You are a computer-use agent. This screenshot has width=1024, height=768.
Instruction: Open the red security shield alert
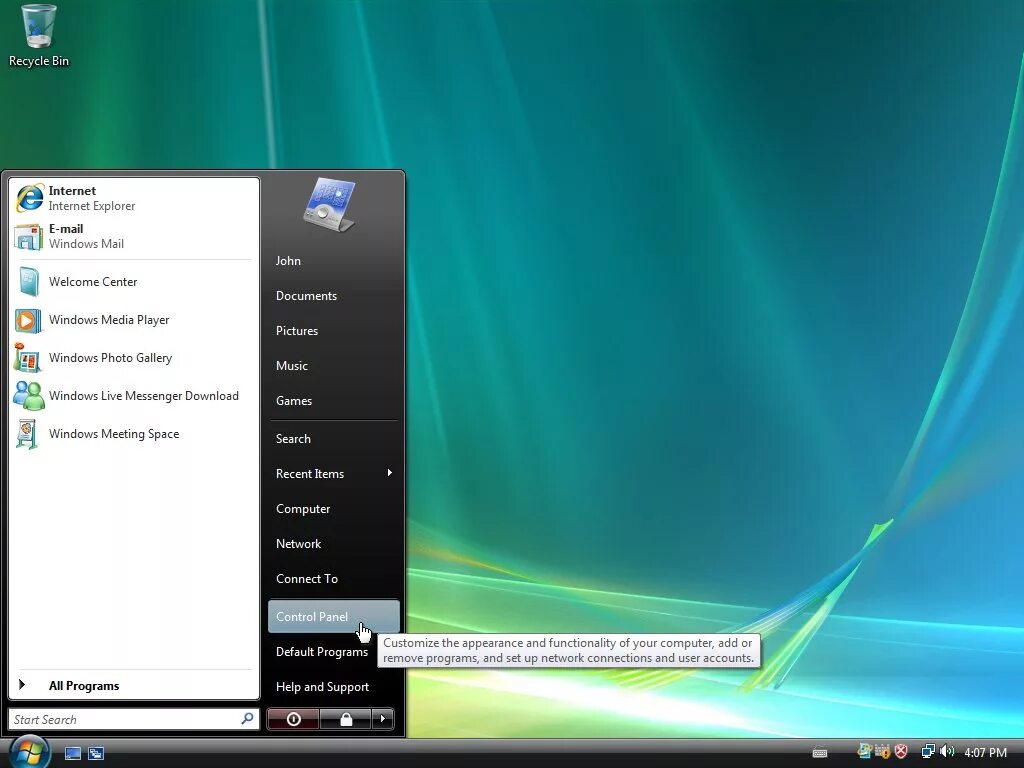coord(901,752)
